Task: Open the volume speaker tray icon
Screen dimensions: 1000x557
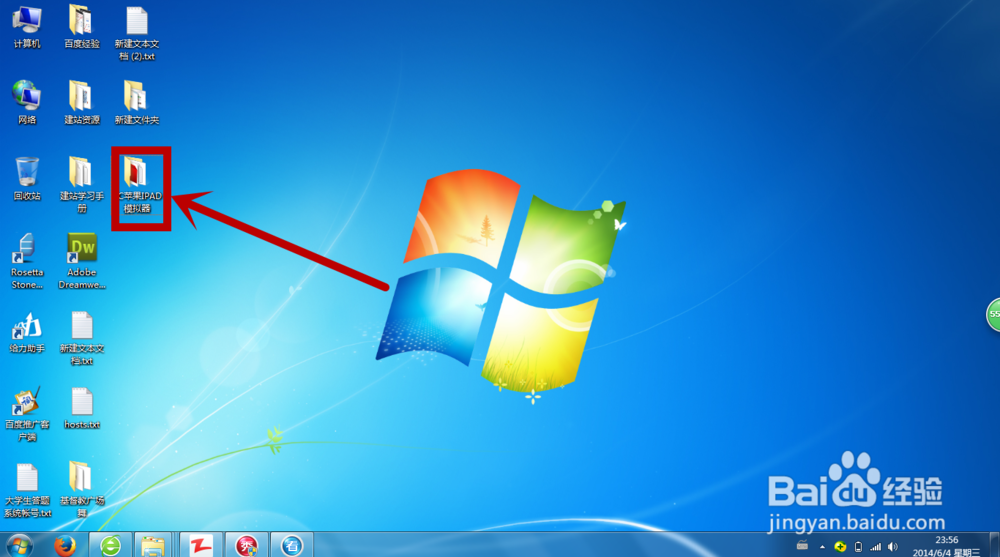Action: (x=893, y=547)
